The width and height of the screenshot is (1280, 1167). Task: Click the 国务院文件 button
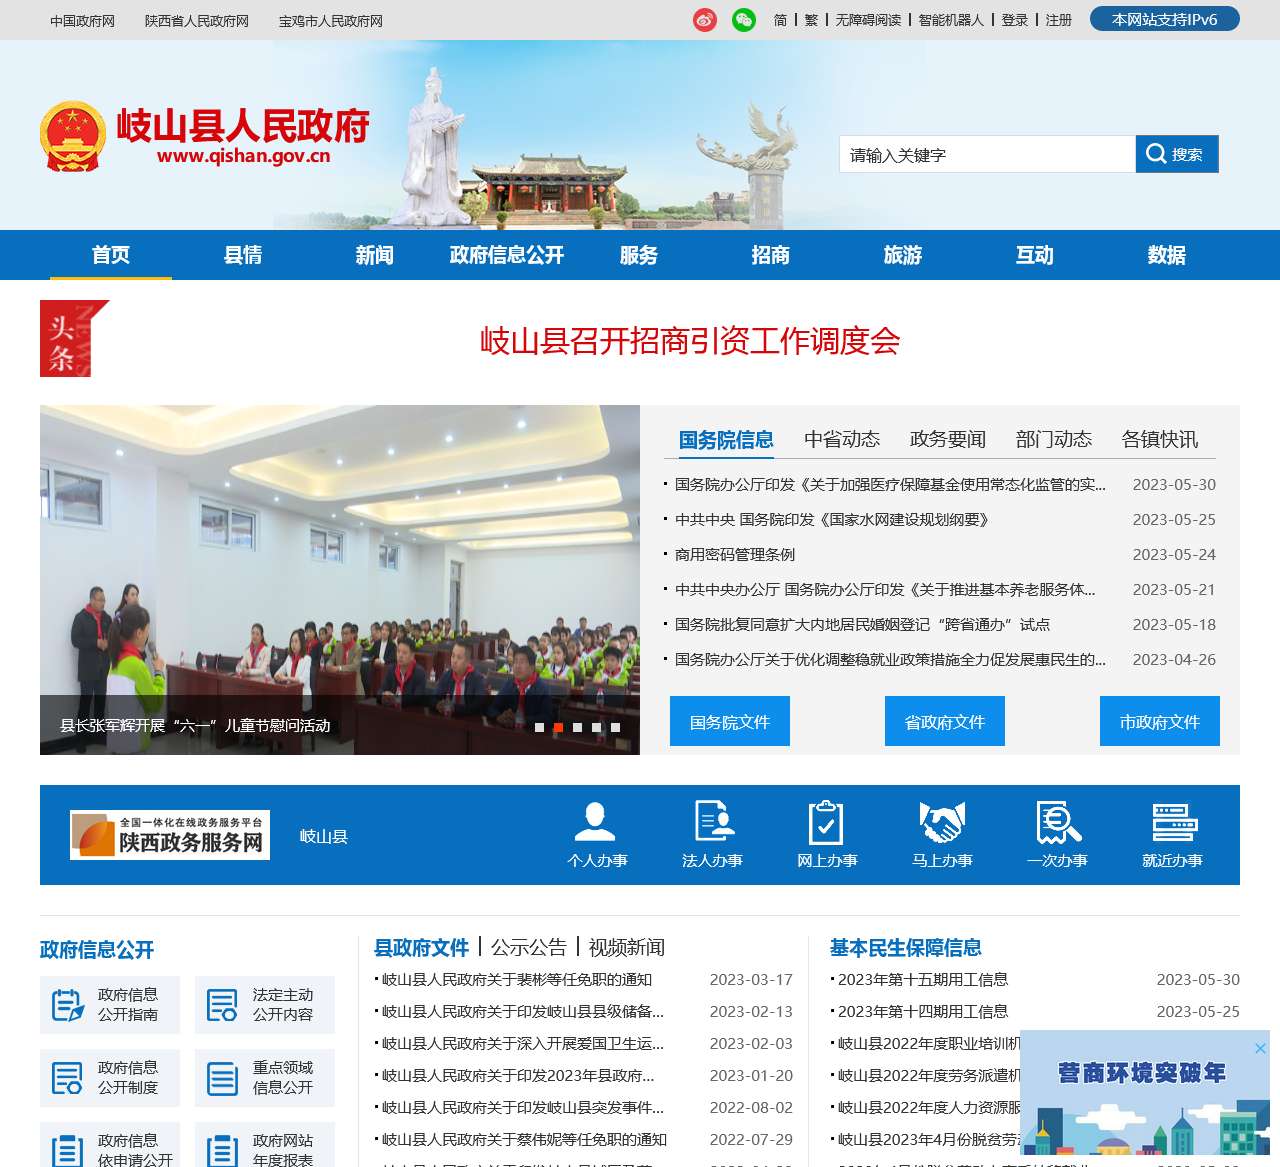click(x=729, y=721)
